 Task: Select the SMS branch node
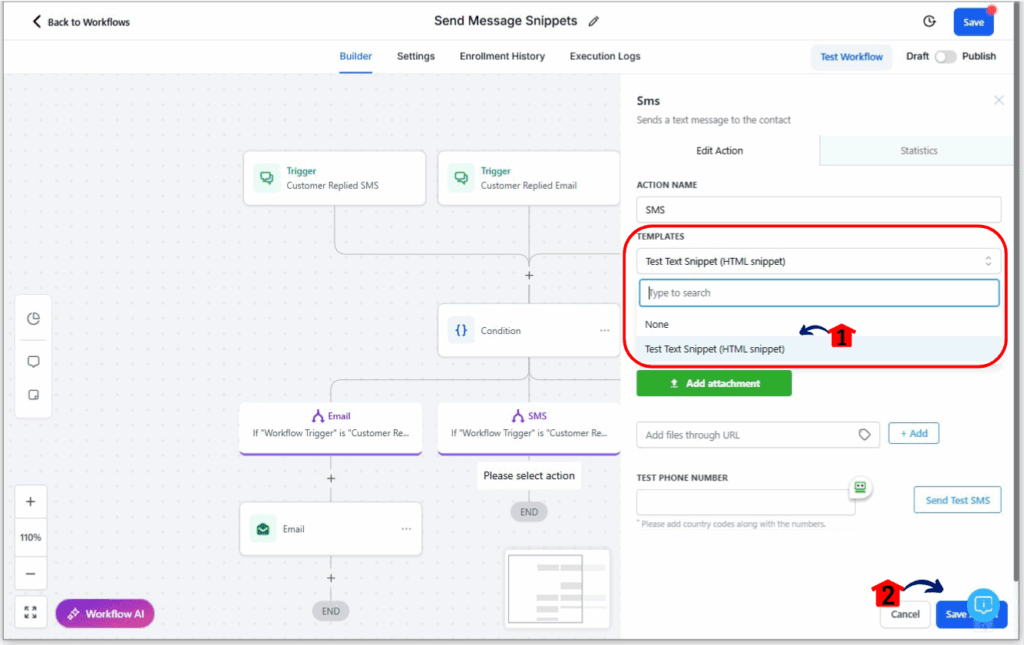528,428
